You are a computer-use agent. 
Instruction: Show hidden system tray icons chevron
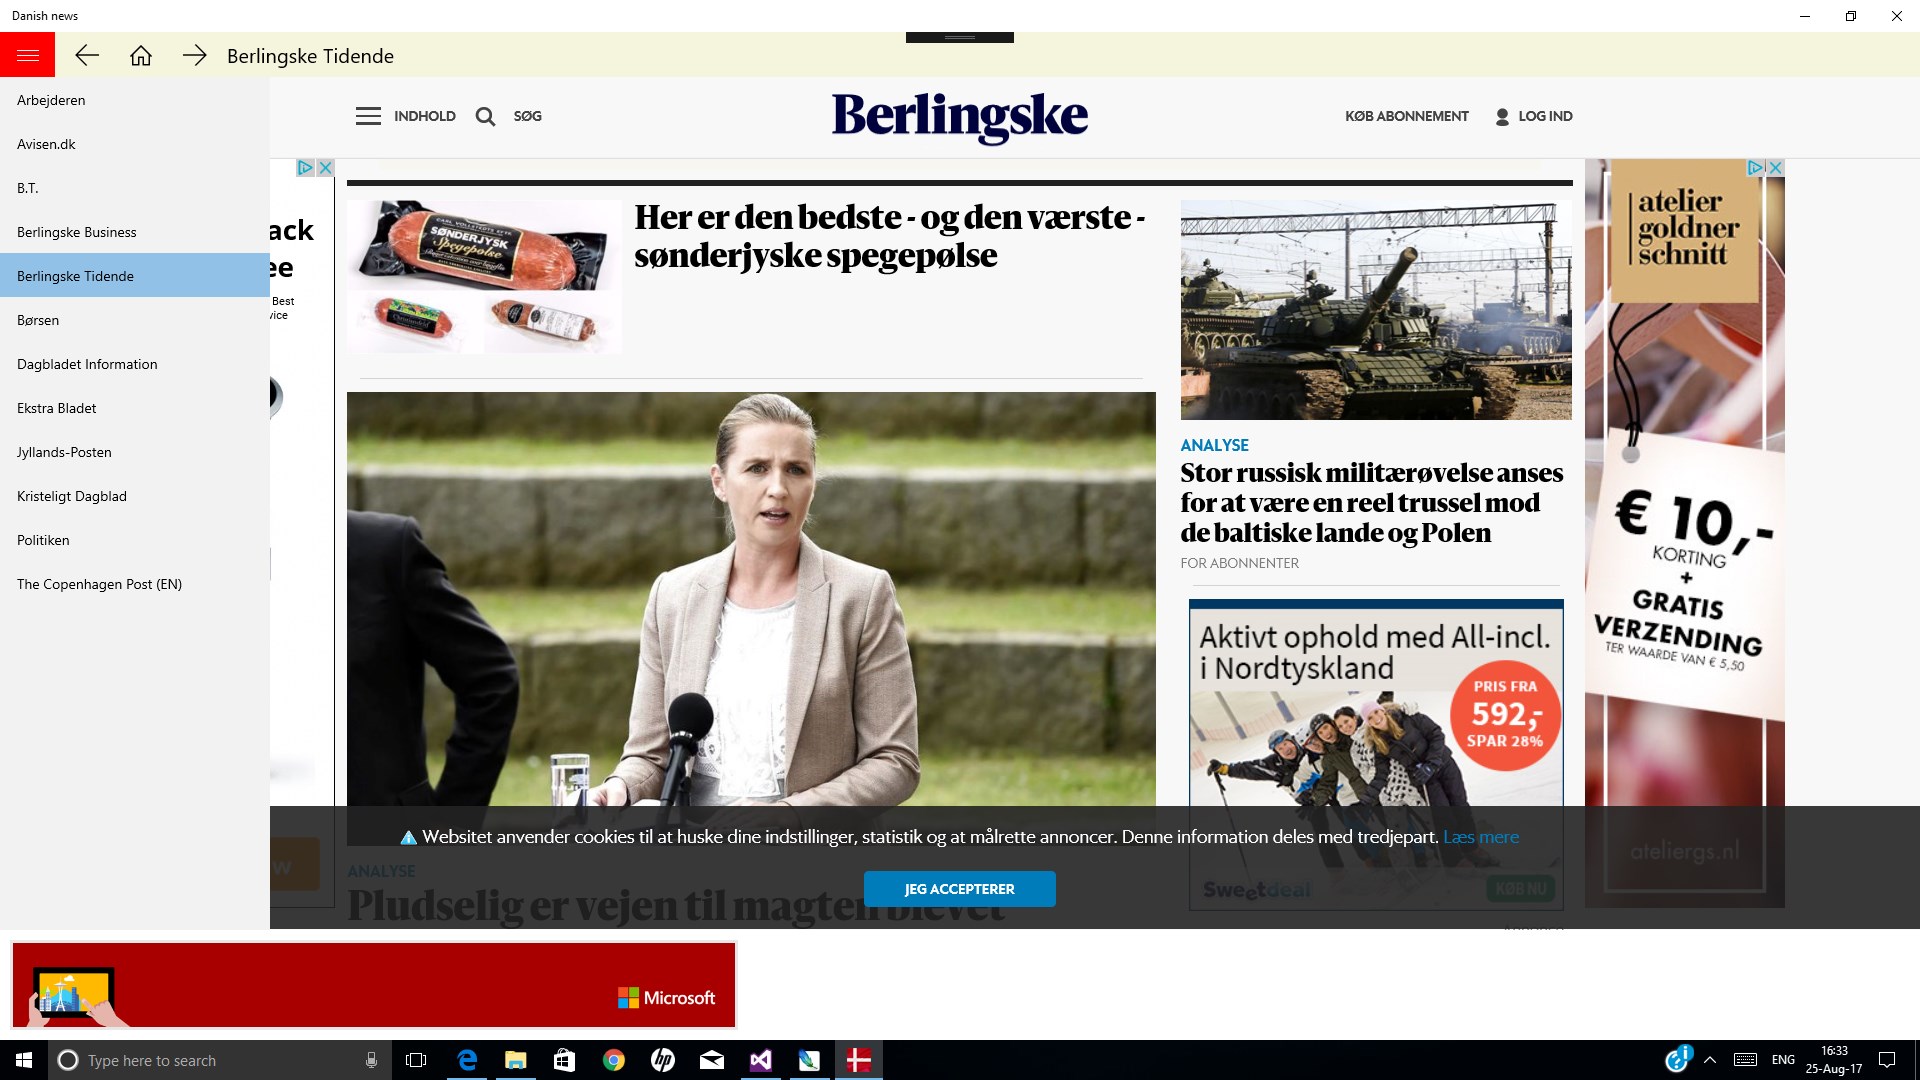click(x=1710, y=1060)
